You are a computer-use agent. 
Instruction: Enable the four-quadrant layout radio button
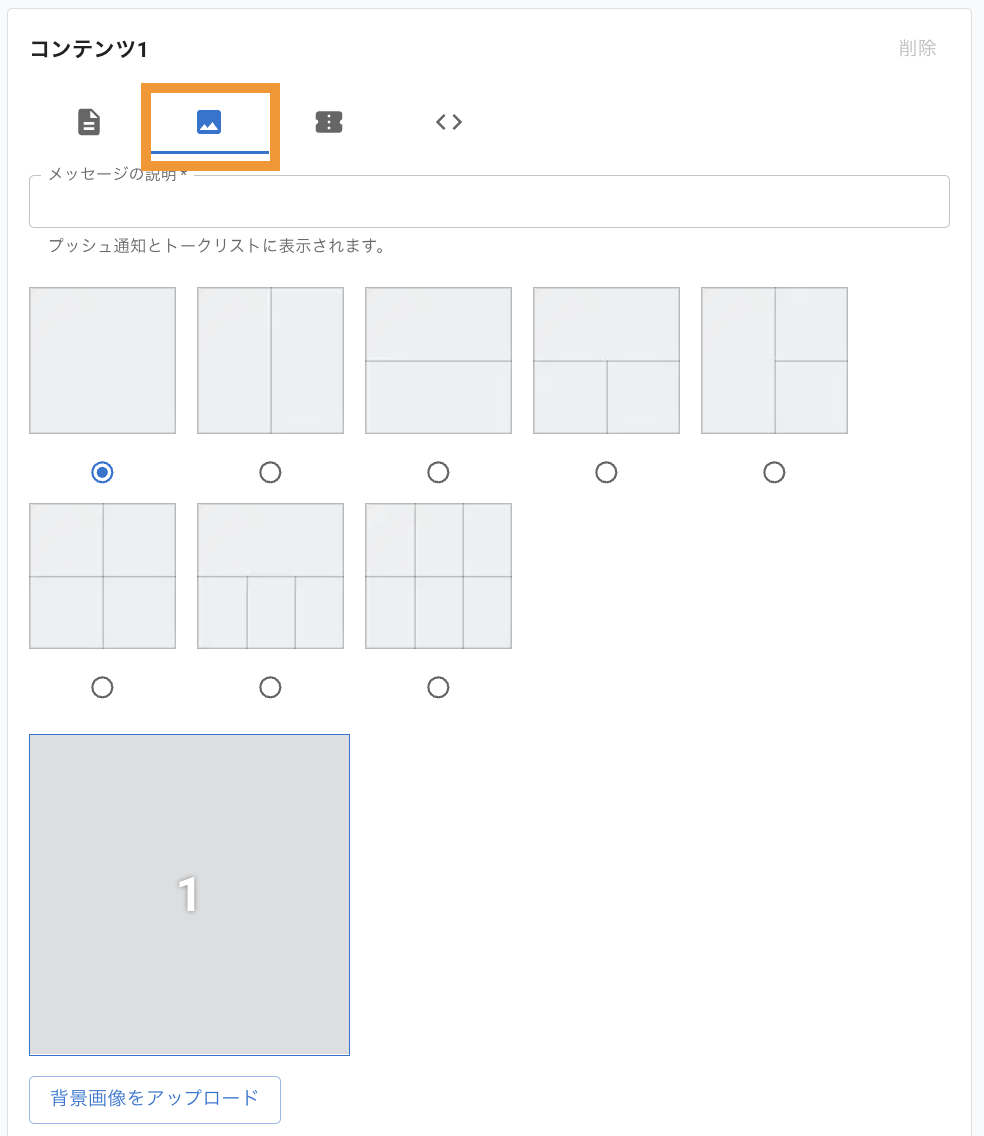pos(102,687)
